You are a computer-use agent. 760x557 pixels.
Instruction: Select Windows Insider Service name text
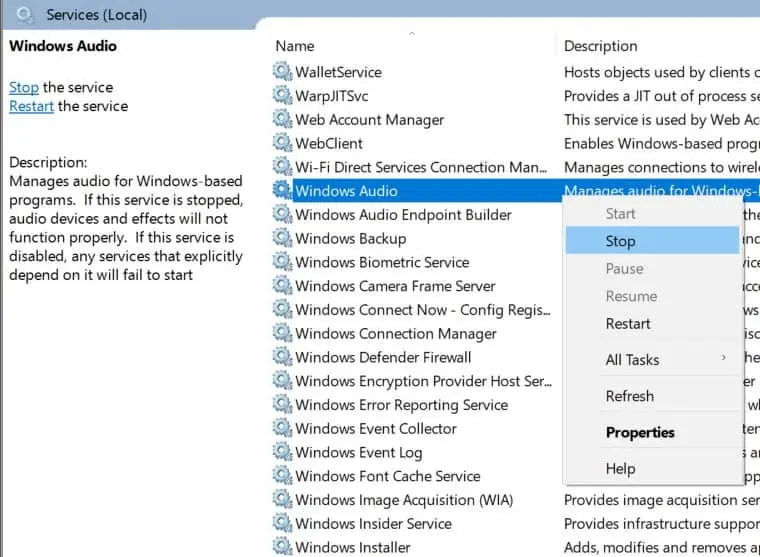click(373, 524)
